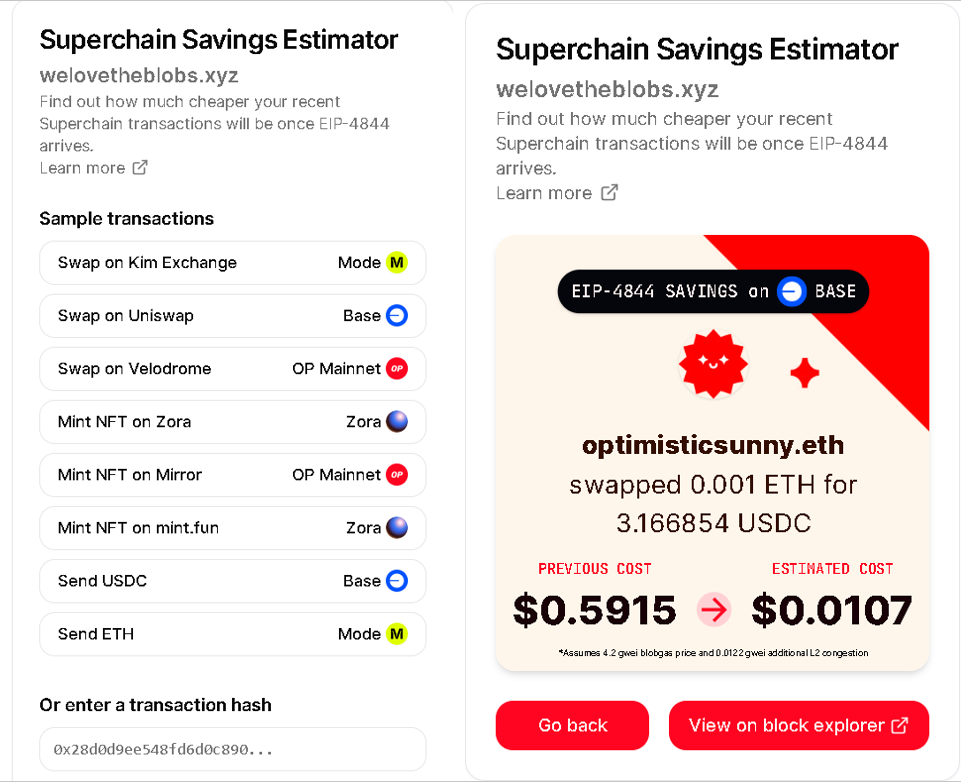Click the red arrow between the cost values

click(714, 609)
